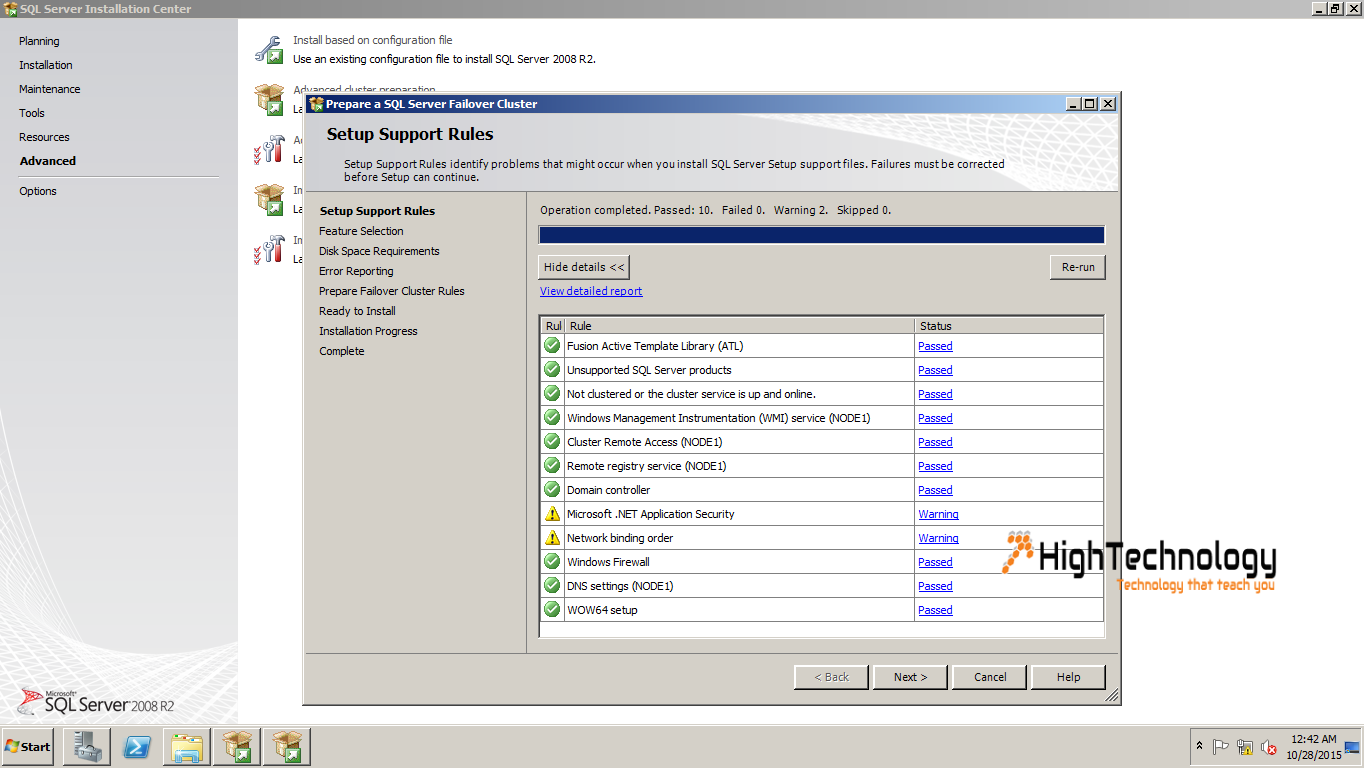Click the muted volume tray icon
1364x768 pixels.
[x=1269, y=747]
